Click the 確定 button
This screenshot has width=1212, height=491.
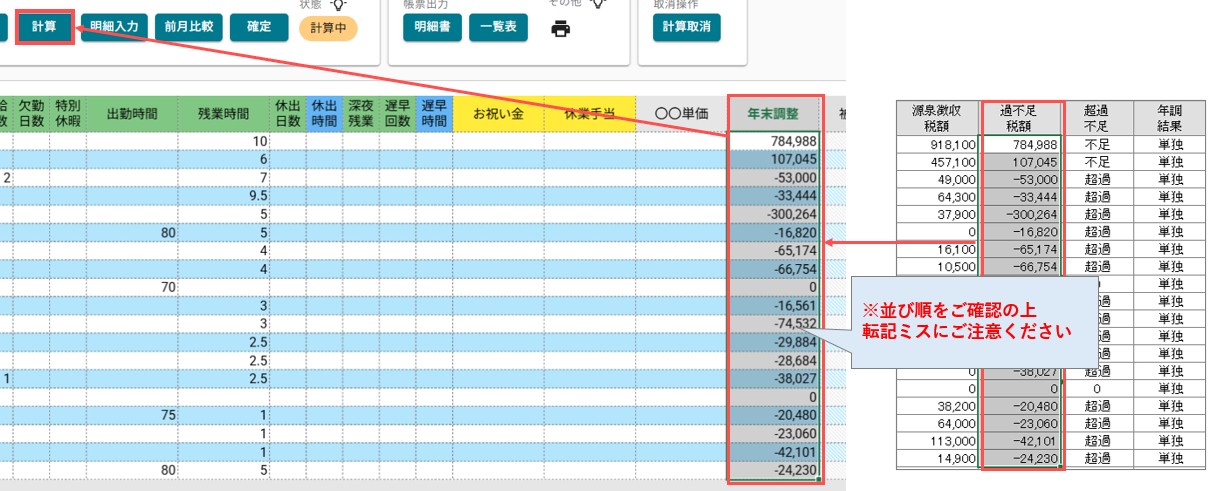259,27
